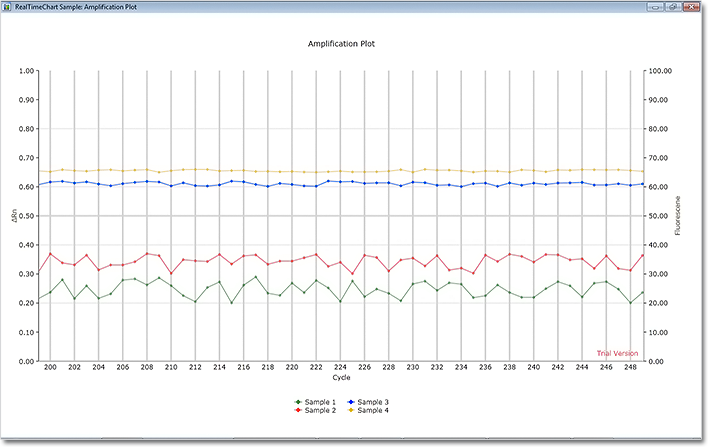Select the Sample 2 legend label
The width and height of the screenshot is (708, 447).
[320, 411]
